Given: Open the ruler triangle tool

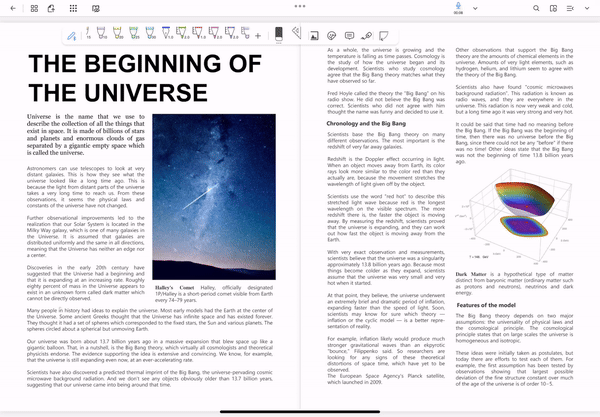Looking at the screenshot, I should (297, 33).
